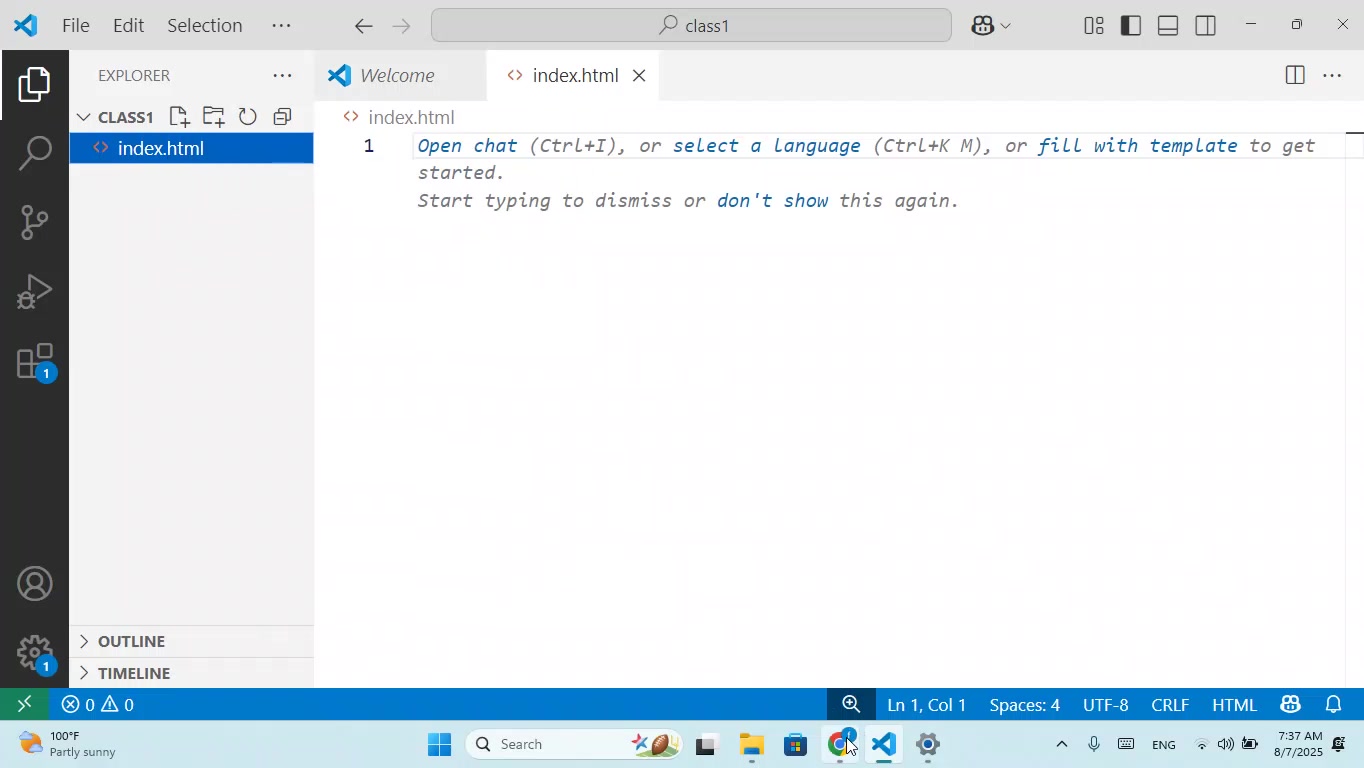Open the Source Control view
The width and height of the screenshot is (1364, 768).
tap(34, 222)
